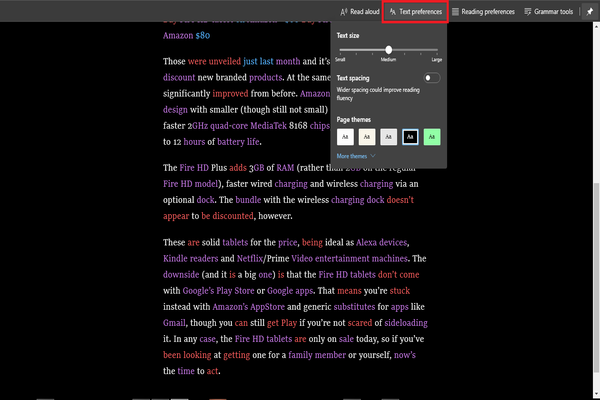This screenshot has height=400, width=600.
Task: Click the scrollbar down arrow
Action: coord(596,394)
